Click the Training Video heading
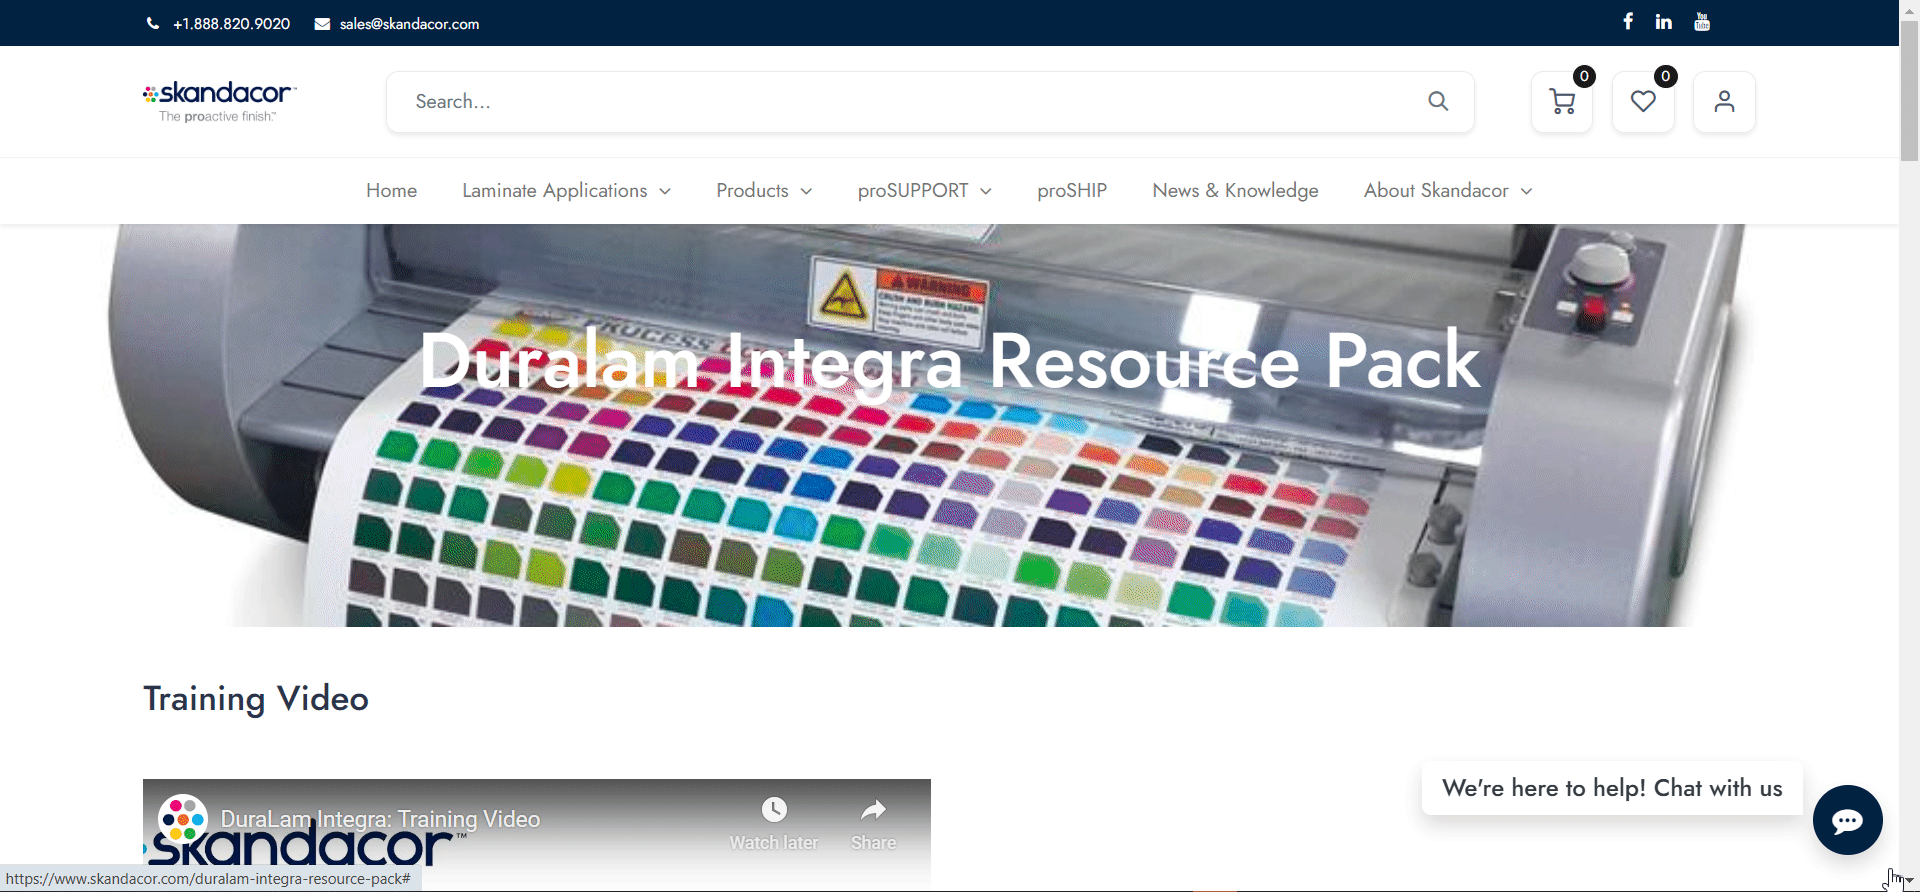Image resolution: width=1920 pixels, height=892 pixels. tap(256, 698)
